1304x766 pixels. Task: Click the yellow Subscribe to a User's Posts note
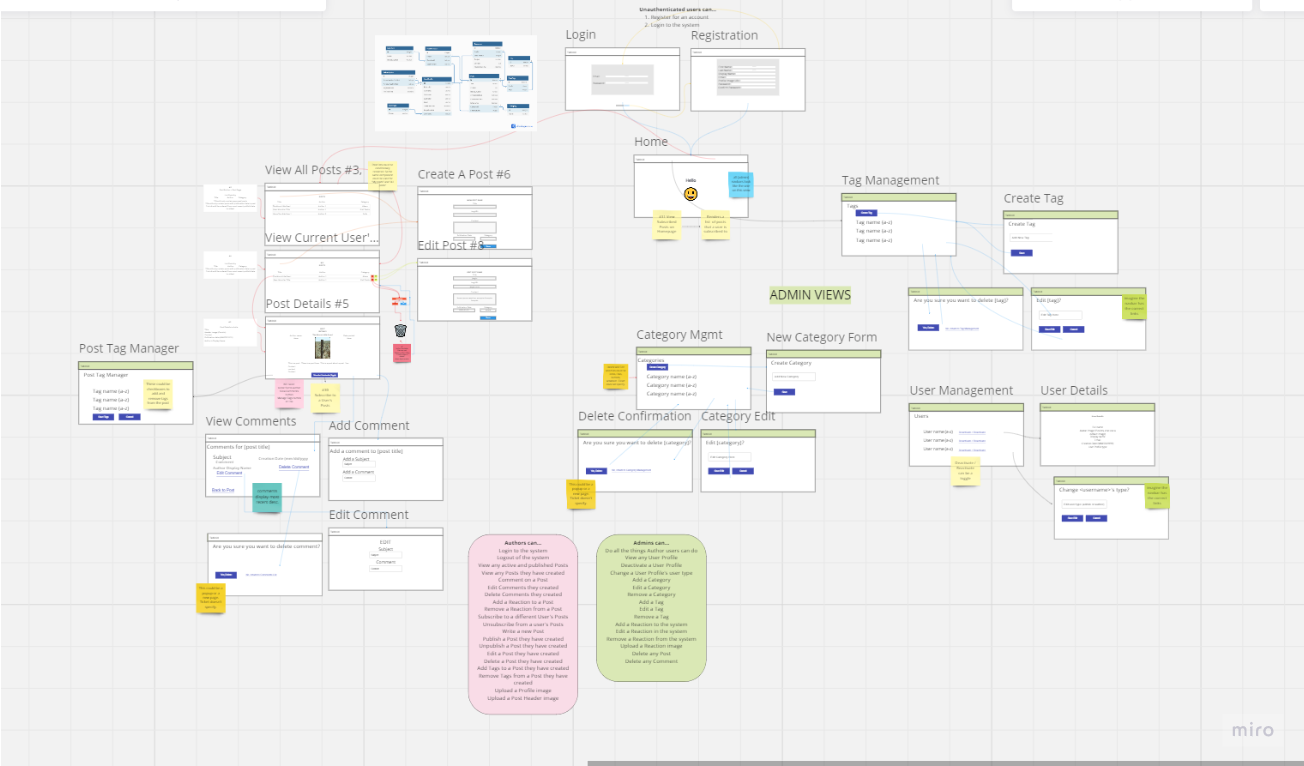325,397
